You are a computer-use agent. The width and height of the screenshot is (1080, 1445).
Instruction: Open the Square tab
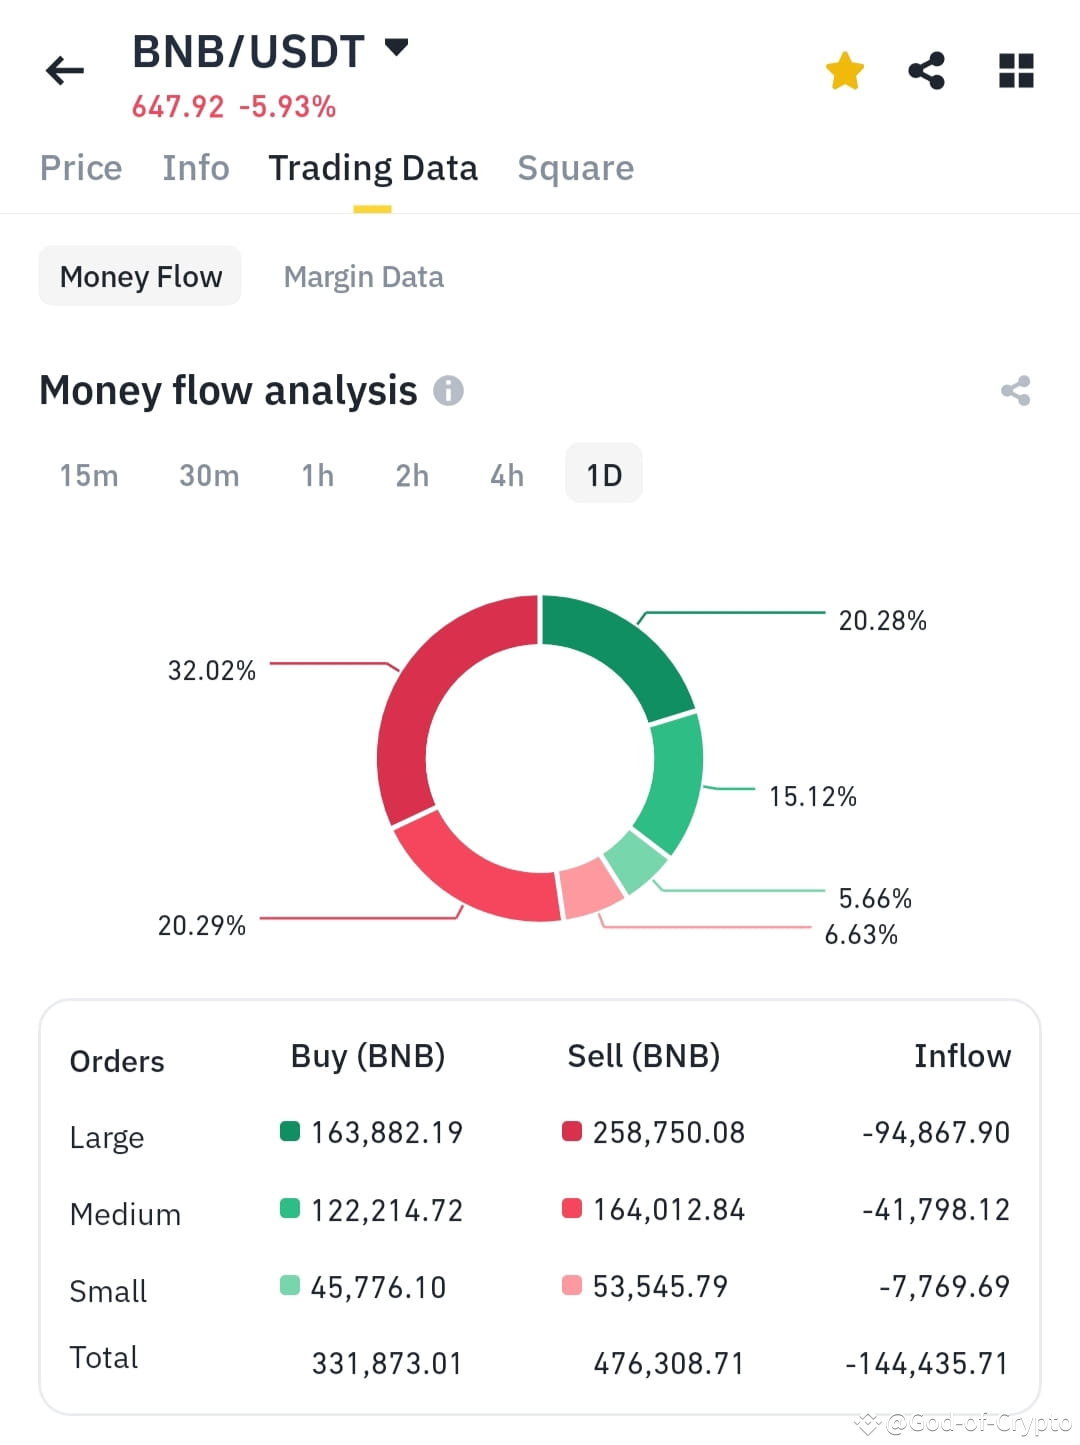(x=575, y=168)
